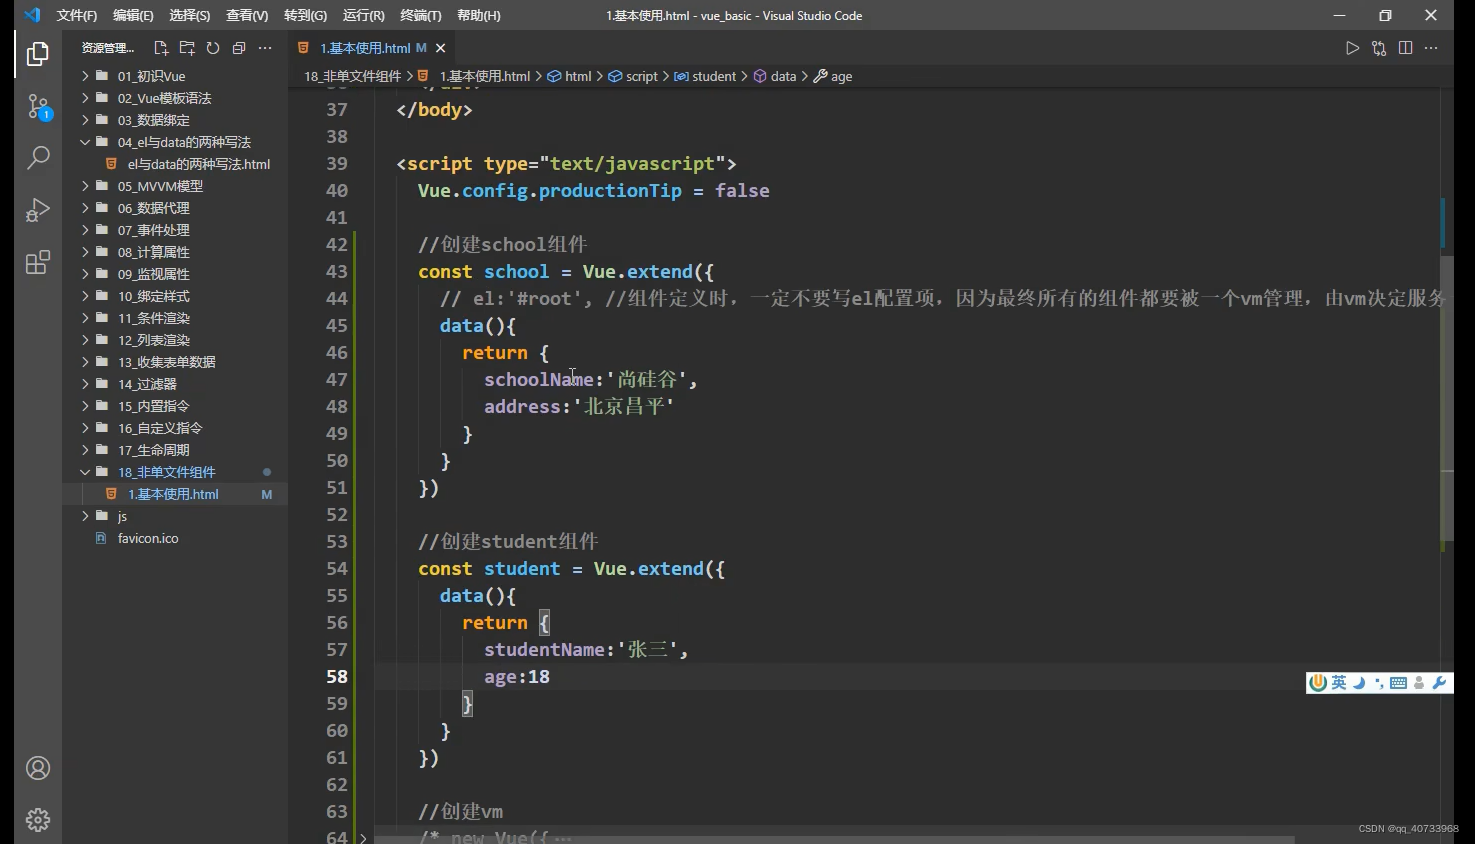
Task: Click the vertical editor scrollbar thumb
Action: coord(1447,400)
